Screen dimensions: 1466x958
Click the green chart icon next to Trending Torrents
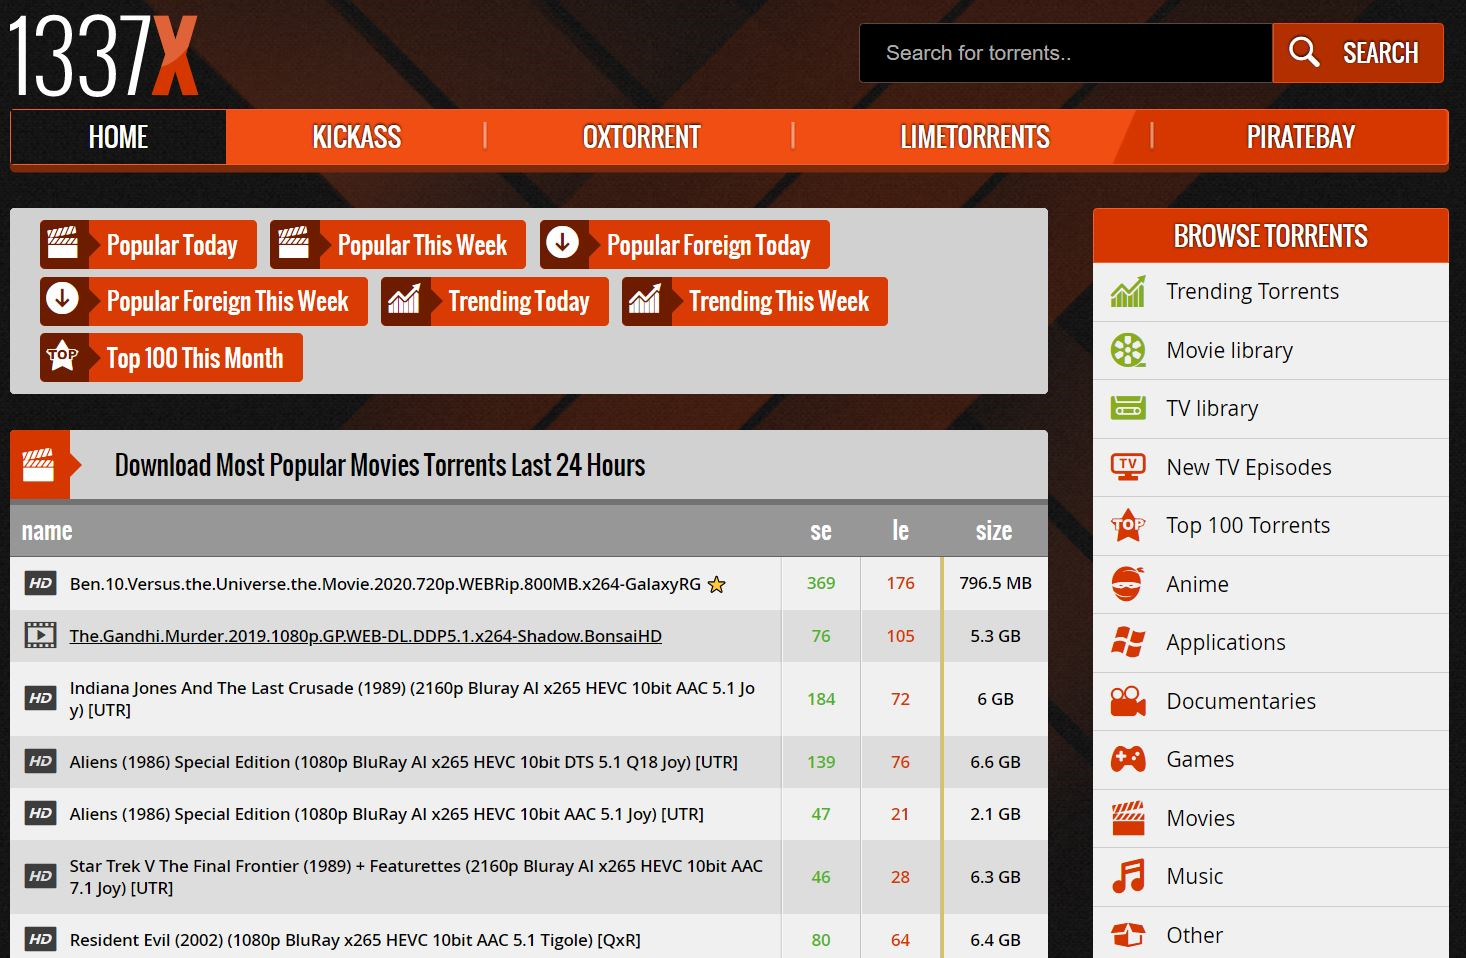[1128, 292]
